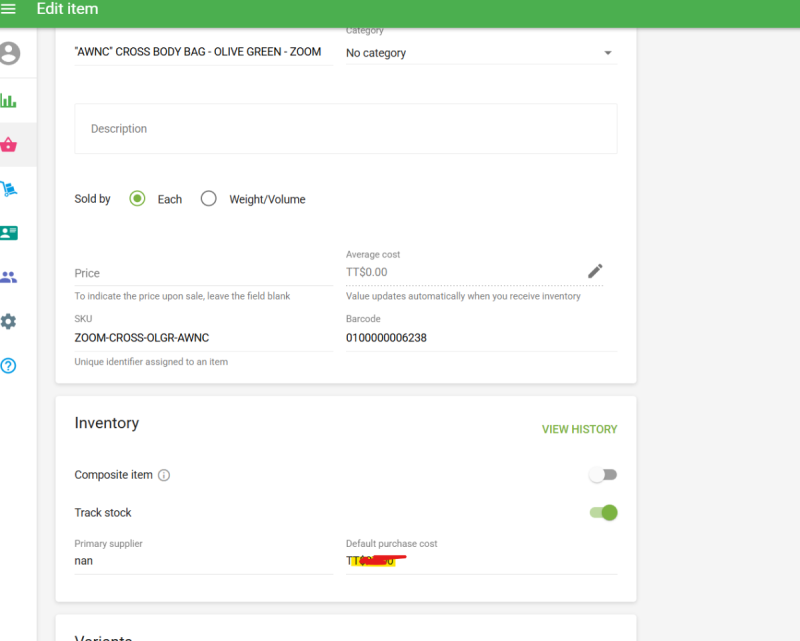Open the Composite item info tooltip icon
The width and height of the screenshot is (800, 641).
click(164, 475)
